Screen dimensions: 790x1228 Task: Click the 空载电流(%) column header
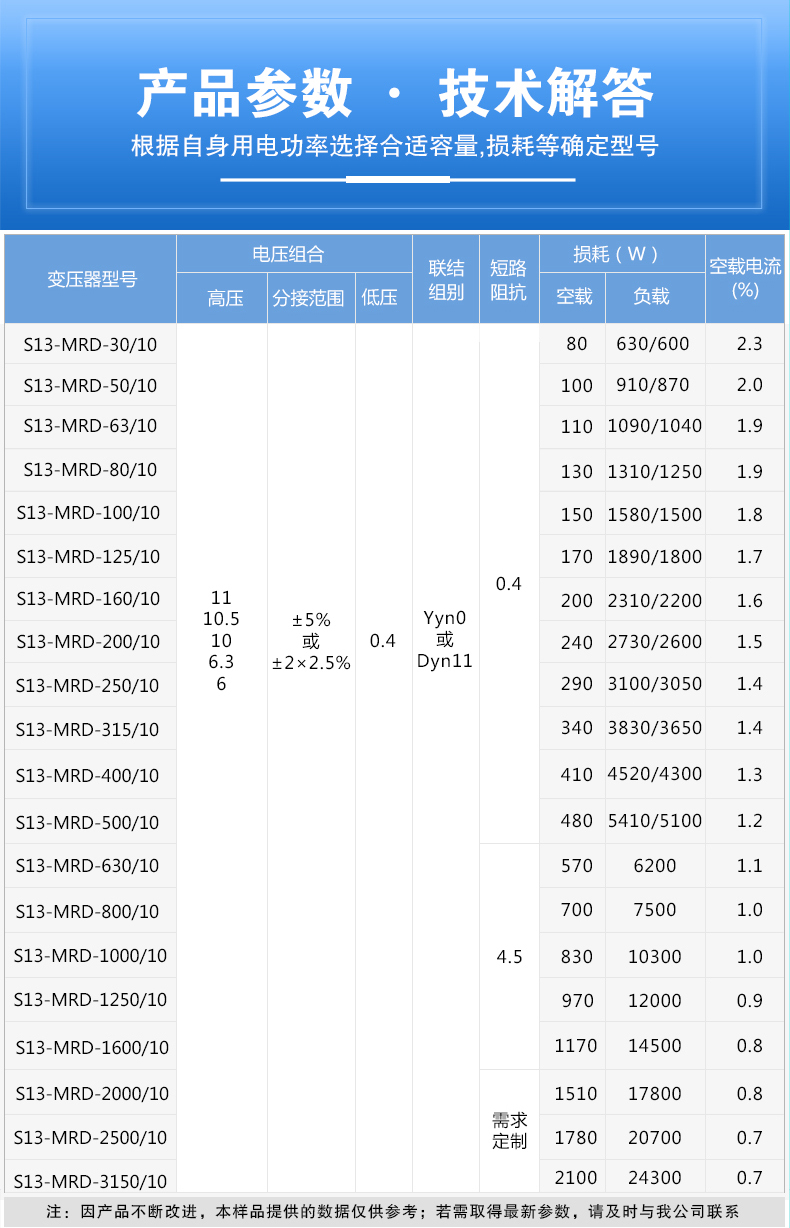tap(745, 277)
